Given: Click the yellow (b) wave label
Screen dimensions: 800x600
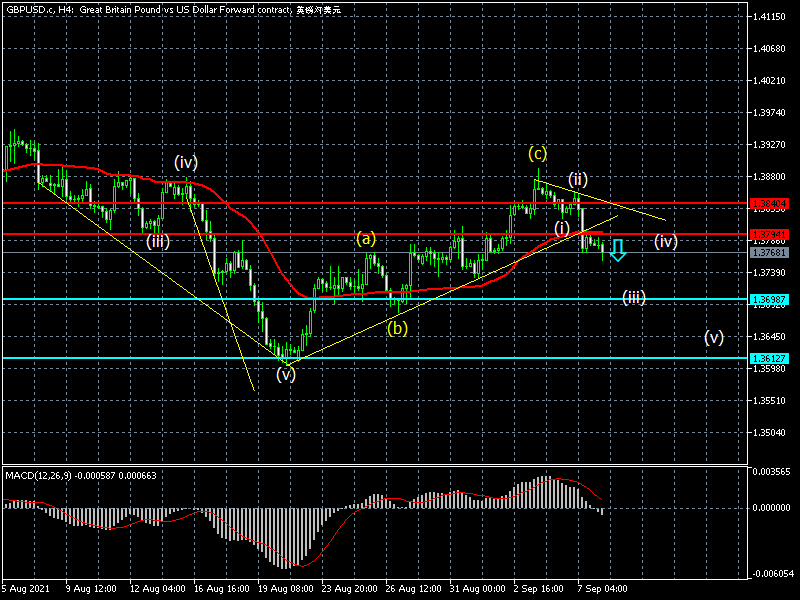Looking at the screenshot, I should click(397, 327).
